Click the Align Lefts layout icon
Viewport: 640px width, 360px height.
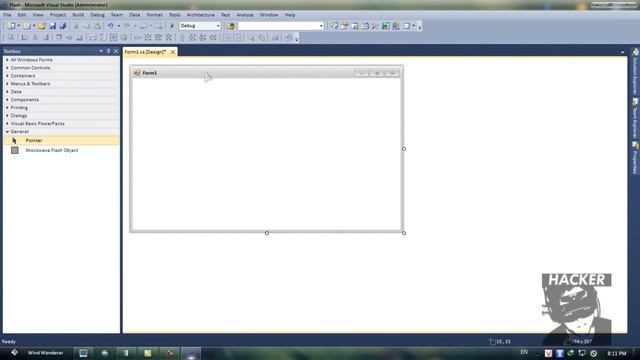coord(24,38)
